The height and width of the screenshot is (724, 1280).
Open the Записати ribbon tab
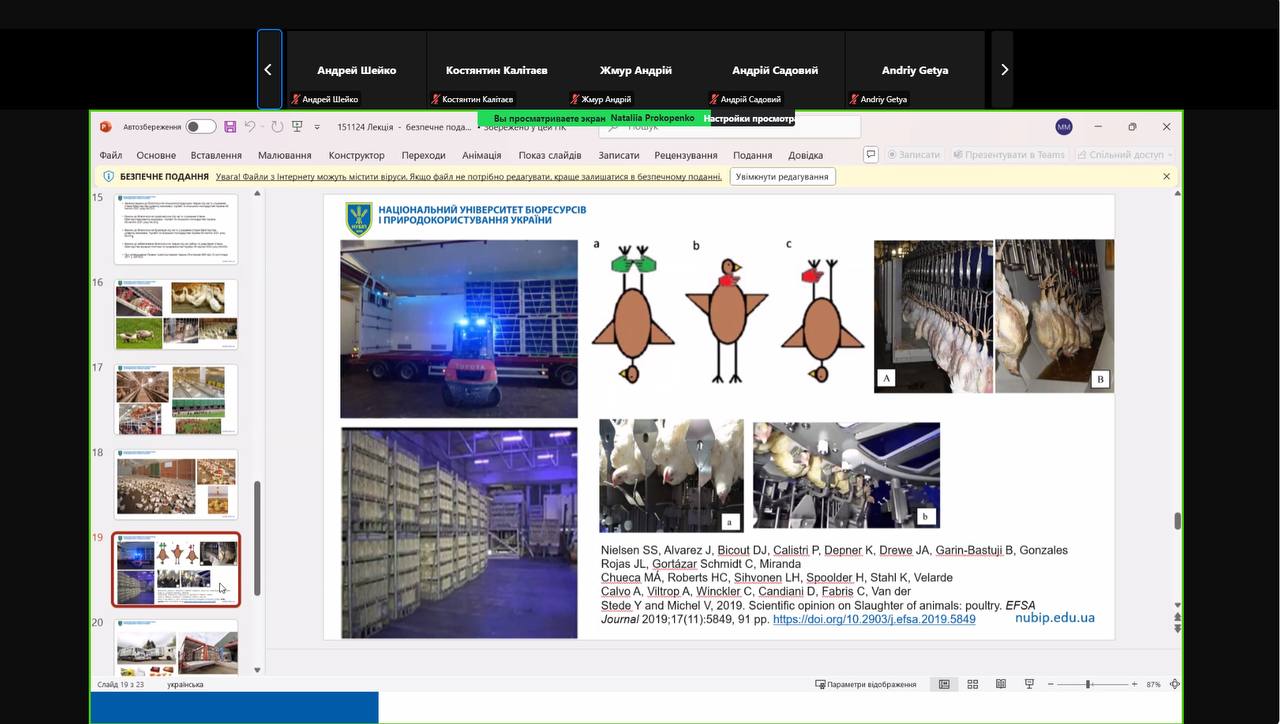coord(618,155)
